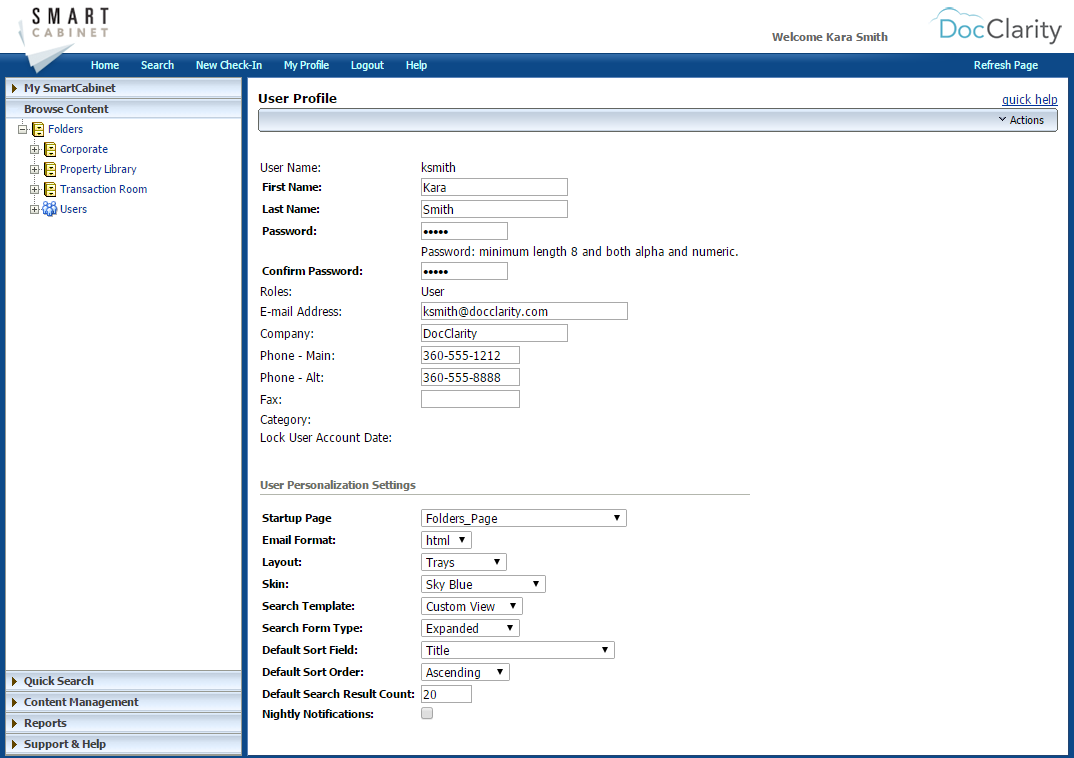Open the New Check-In menu
1074x758 pixels.
(x=229, y=64)
